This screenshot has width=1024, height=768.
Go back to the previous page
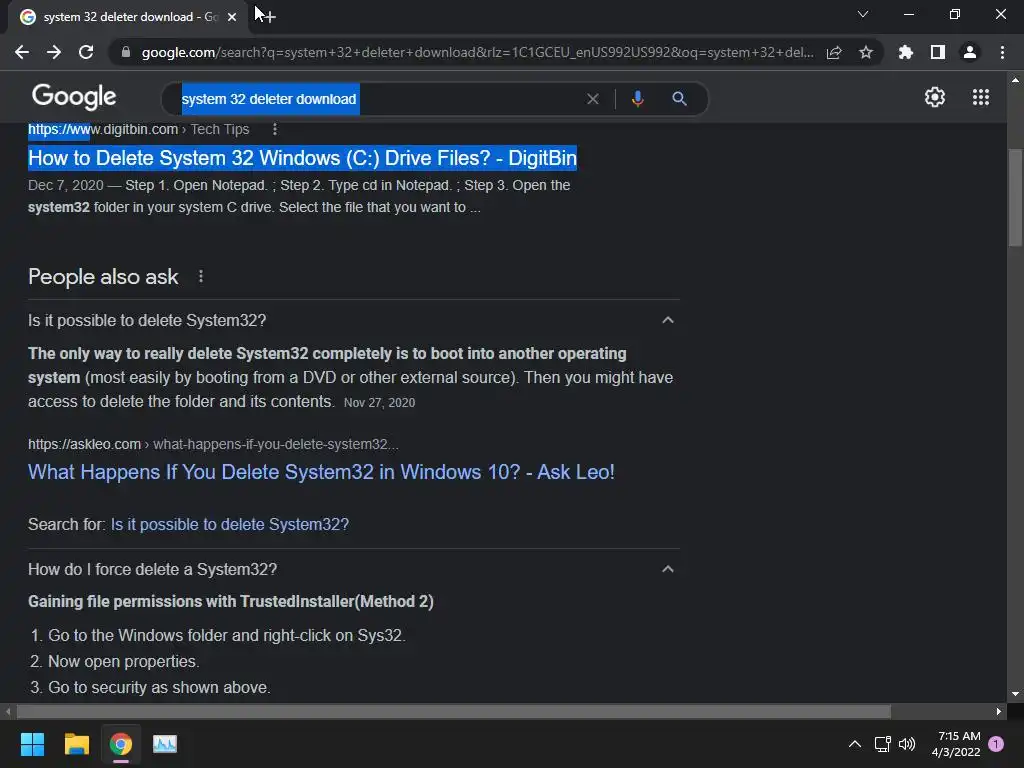[x=22, y=52]
